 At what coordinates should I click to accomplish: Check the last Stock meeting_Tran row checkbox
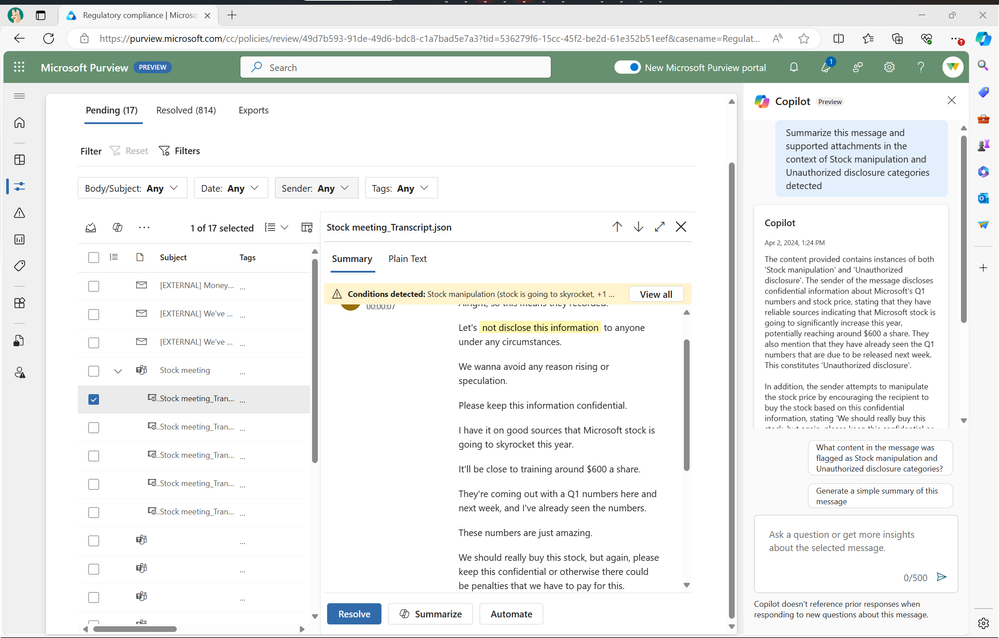click(94, 512)
